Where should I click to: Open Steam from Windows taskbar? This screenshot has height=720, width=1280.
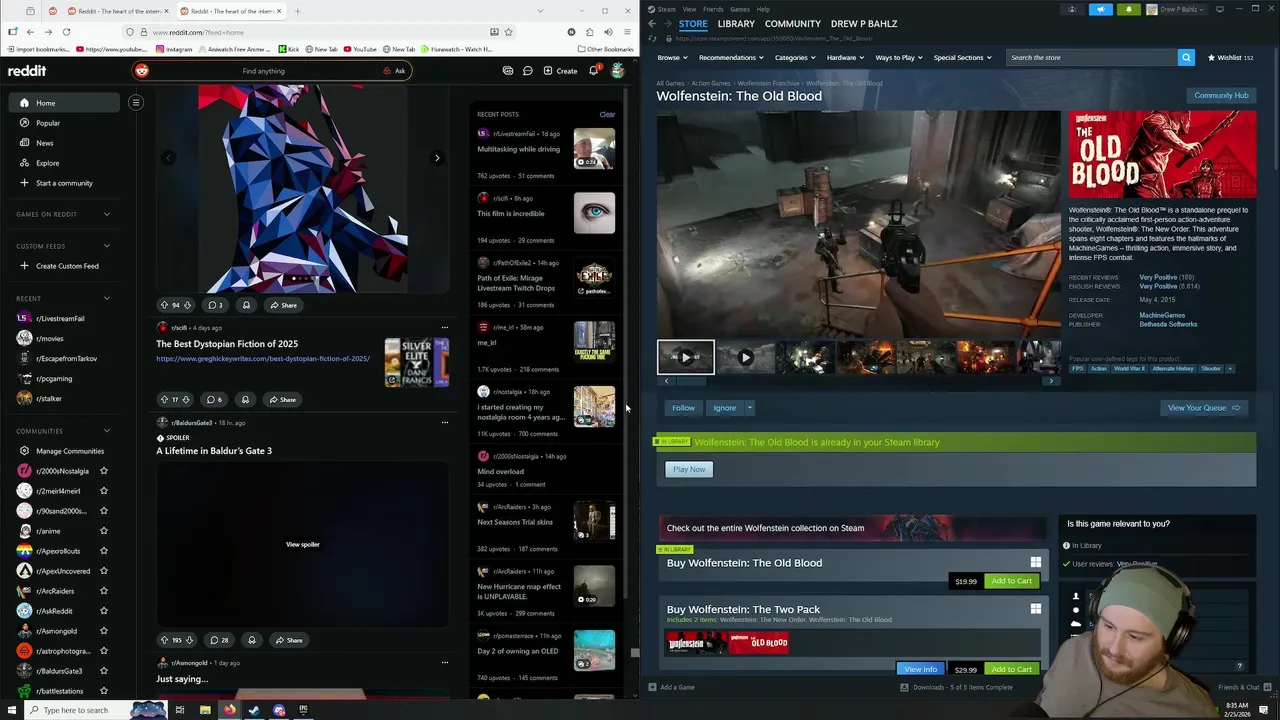pyautogui.click(x=254, y=710)
